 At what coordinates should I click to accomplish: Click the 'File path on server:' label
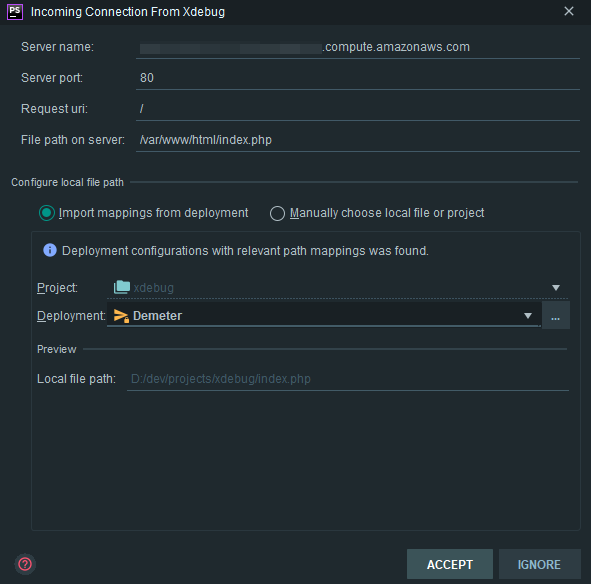tap(73, 140)
